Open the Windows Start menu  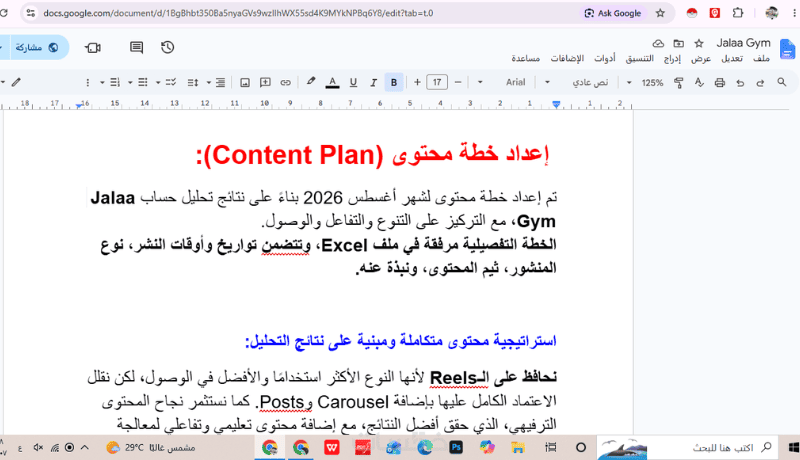(x=792, y=448)
